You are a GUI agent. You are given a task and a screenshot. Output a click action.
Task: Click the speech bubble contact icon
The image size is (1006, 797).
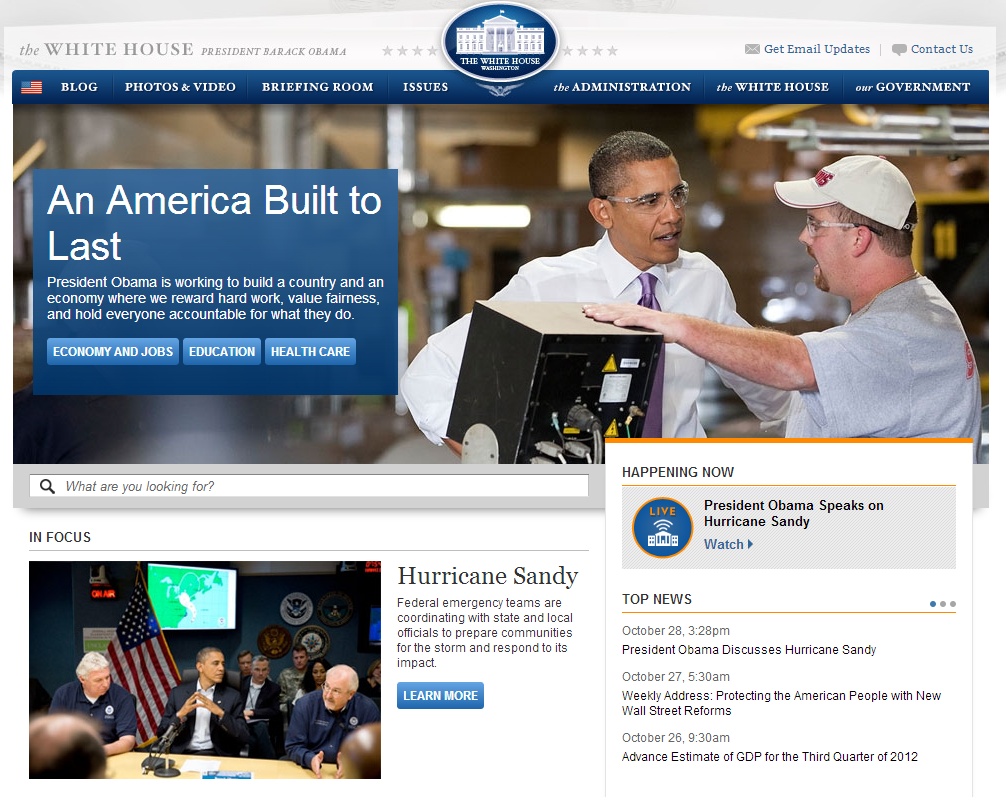point(899,49)
